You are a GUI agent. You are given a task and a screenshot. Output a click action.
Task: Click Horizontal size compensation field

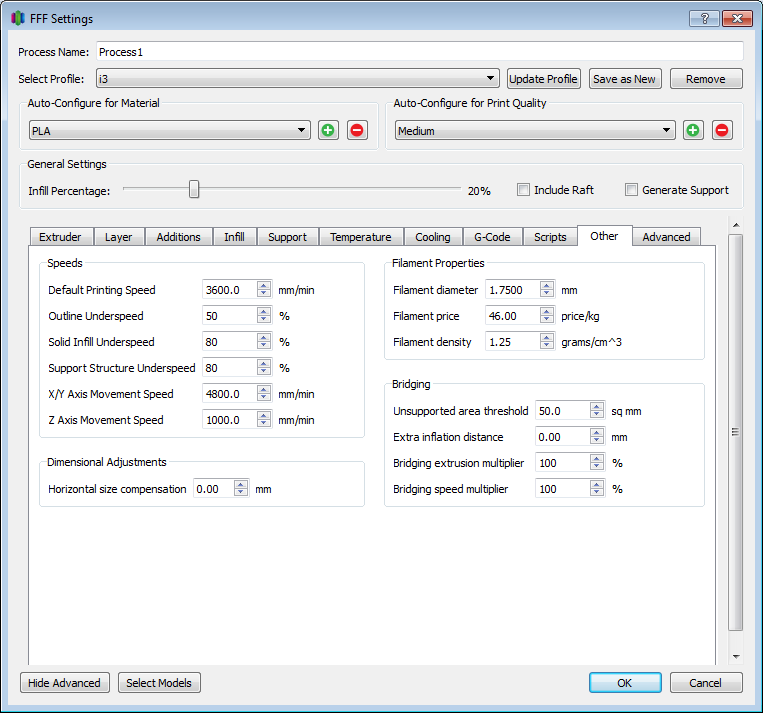pos(213,489)
